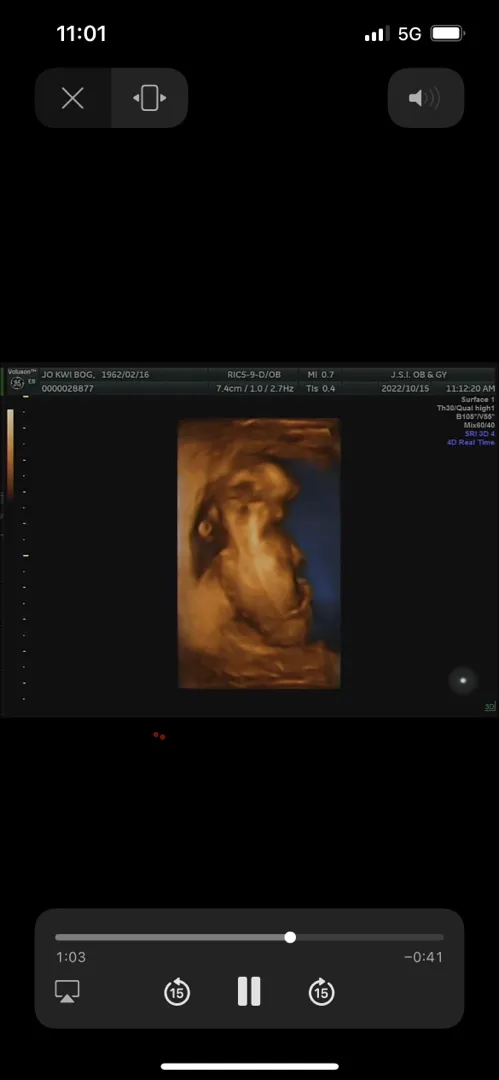Open the AirPlay streaming options
The image size is (499, 1080).
[x=67, y=991]
